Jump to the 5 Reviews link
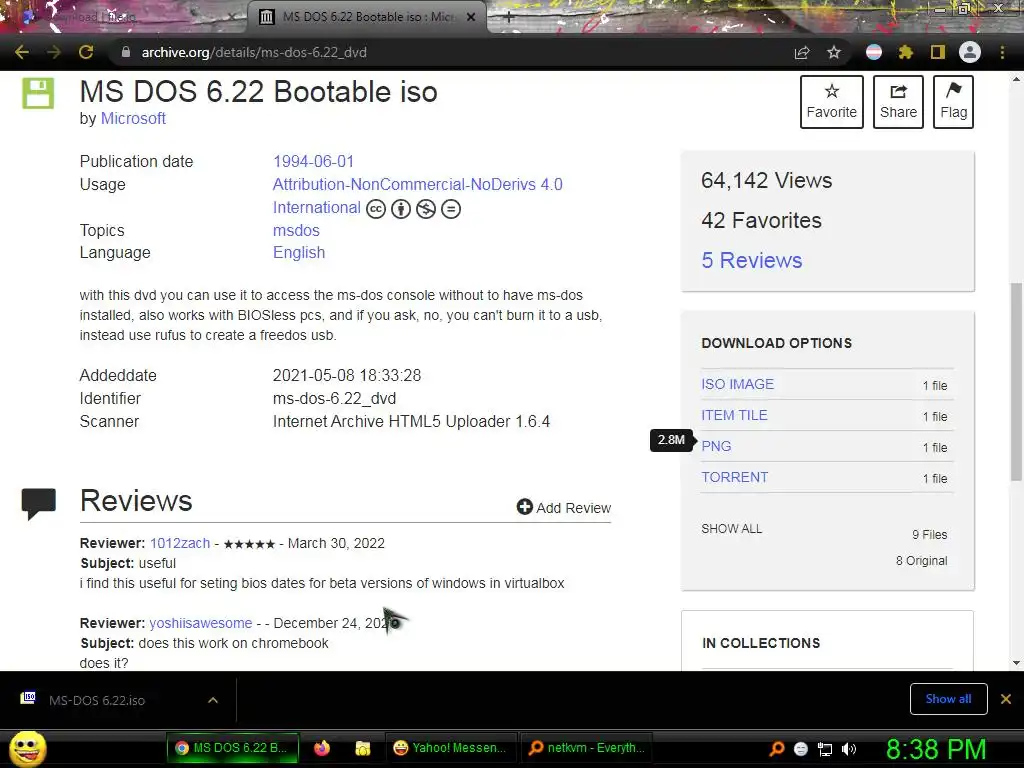The image size is (1024, 768). click(x=752, y=260)
